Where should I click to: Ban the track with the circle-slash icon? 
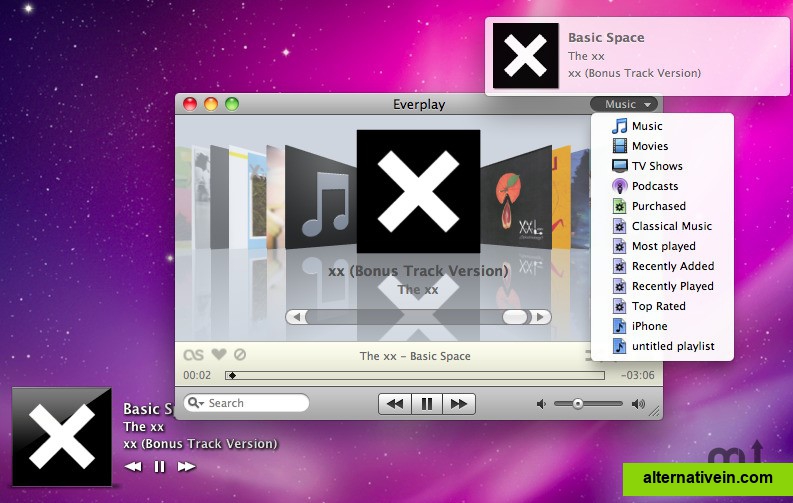coord(240,354)
